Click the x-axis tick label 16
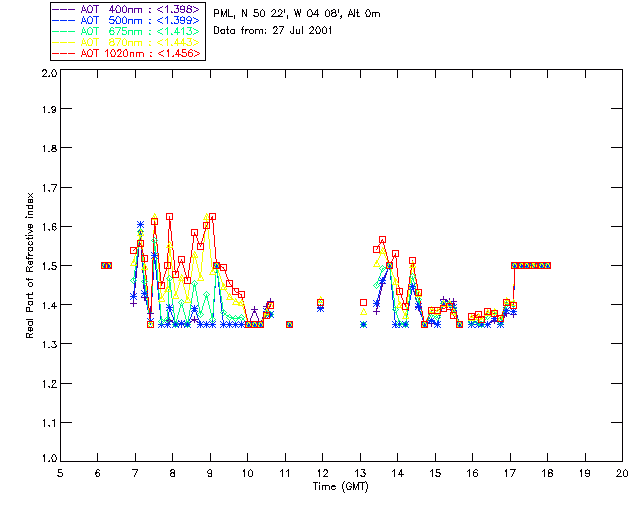 (473, 473)
